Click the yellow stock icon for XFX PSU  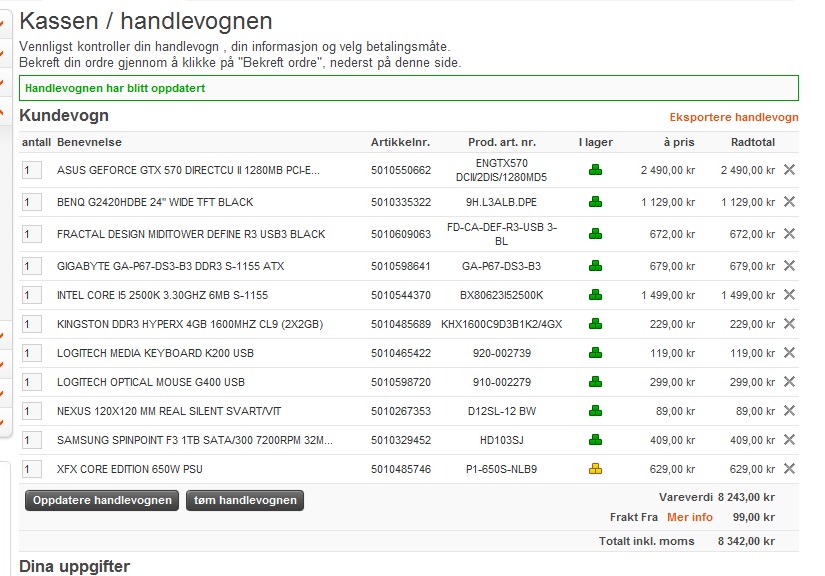[x=595, y=469]
